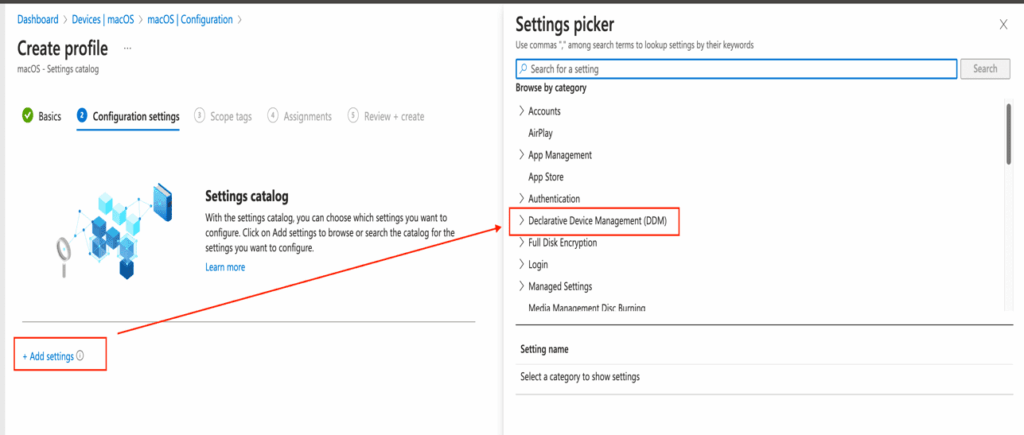Expand Declarative Device Management (DDM) category
This screenshot has height=435, width=1024.
521,220
